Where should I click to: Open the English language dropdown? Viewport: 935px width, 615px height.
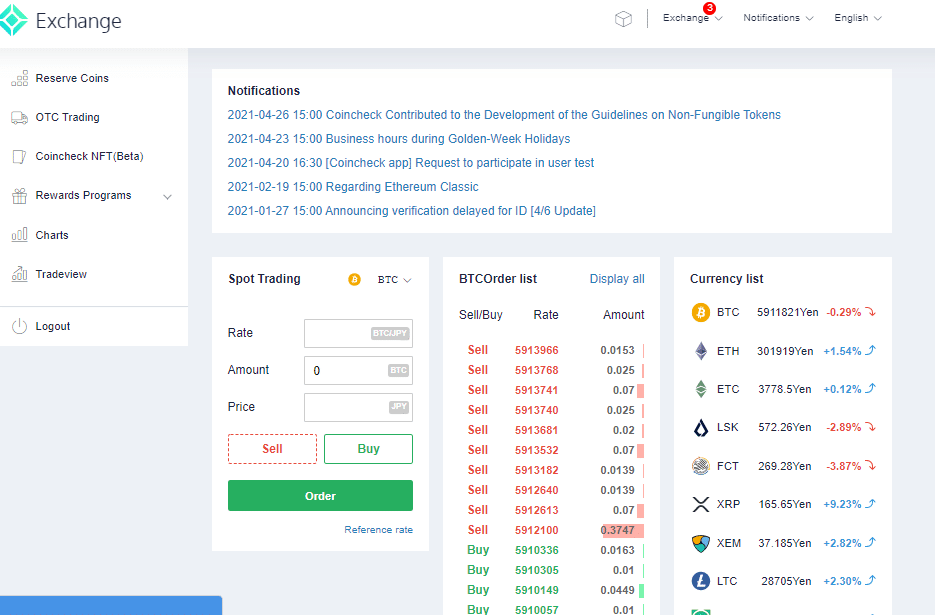(x=857, y=18)
